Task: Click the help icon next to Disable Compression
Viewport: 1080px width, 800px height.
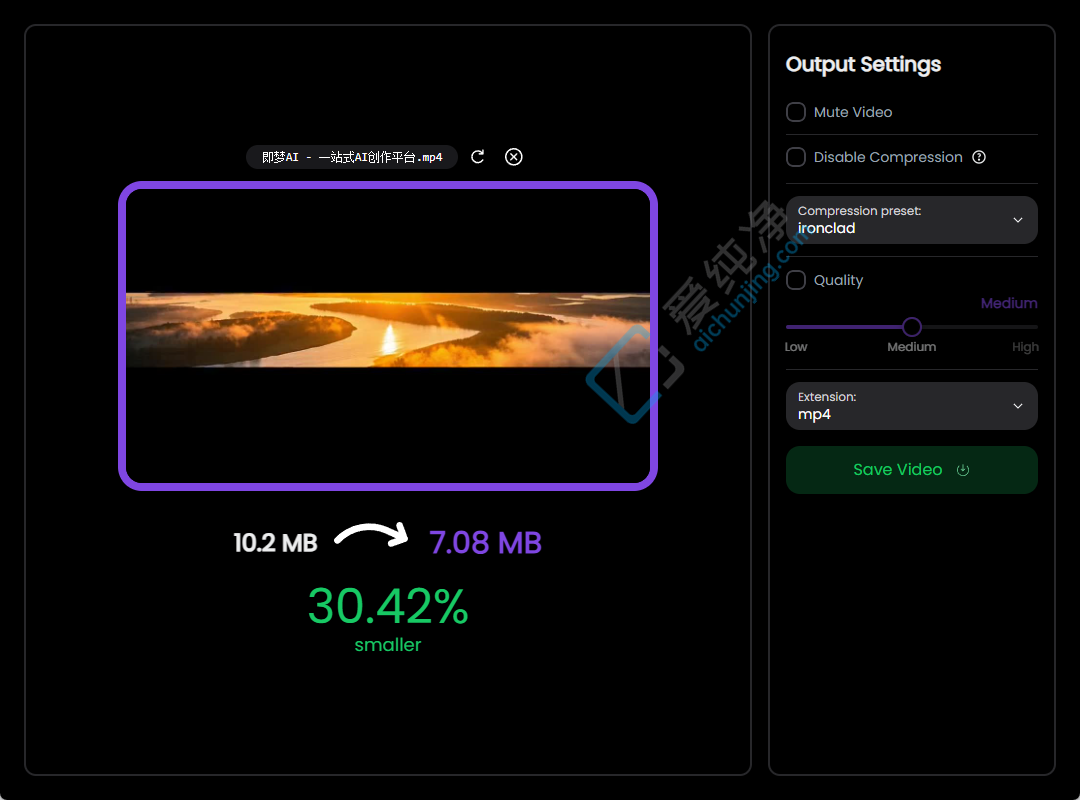Action: 979,157
